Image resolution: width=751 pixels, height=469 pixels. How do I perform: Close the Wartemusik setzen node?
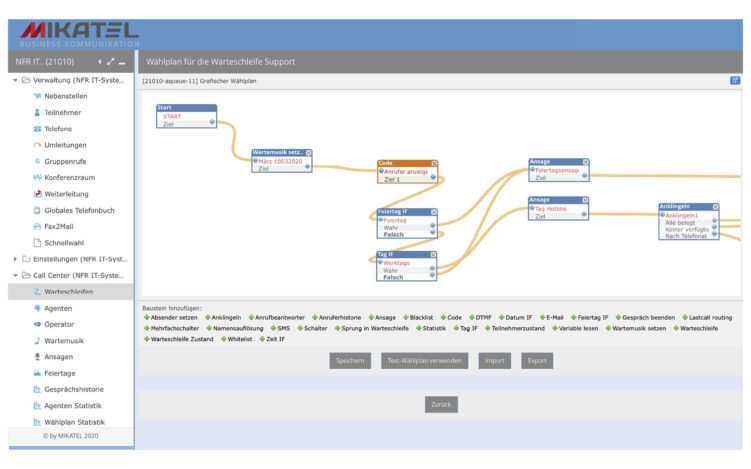tap(309, 153)
